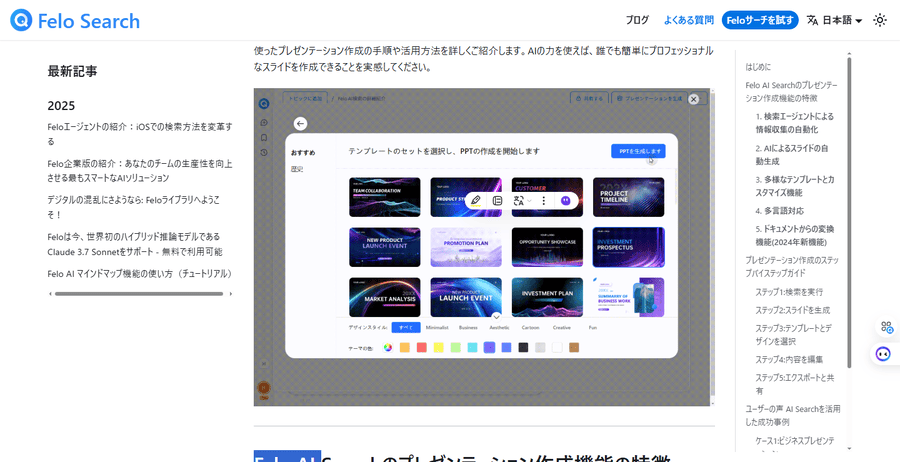Image resolution: width=900 pixels, height=462 pixels.
Task: Select the Minimalist design style filter
Action: [x=437, y=328]
